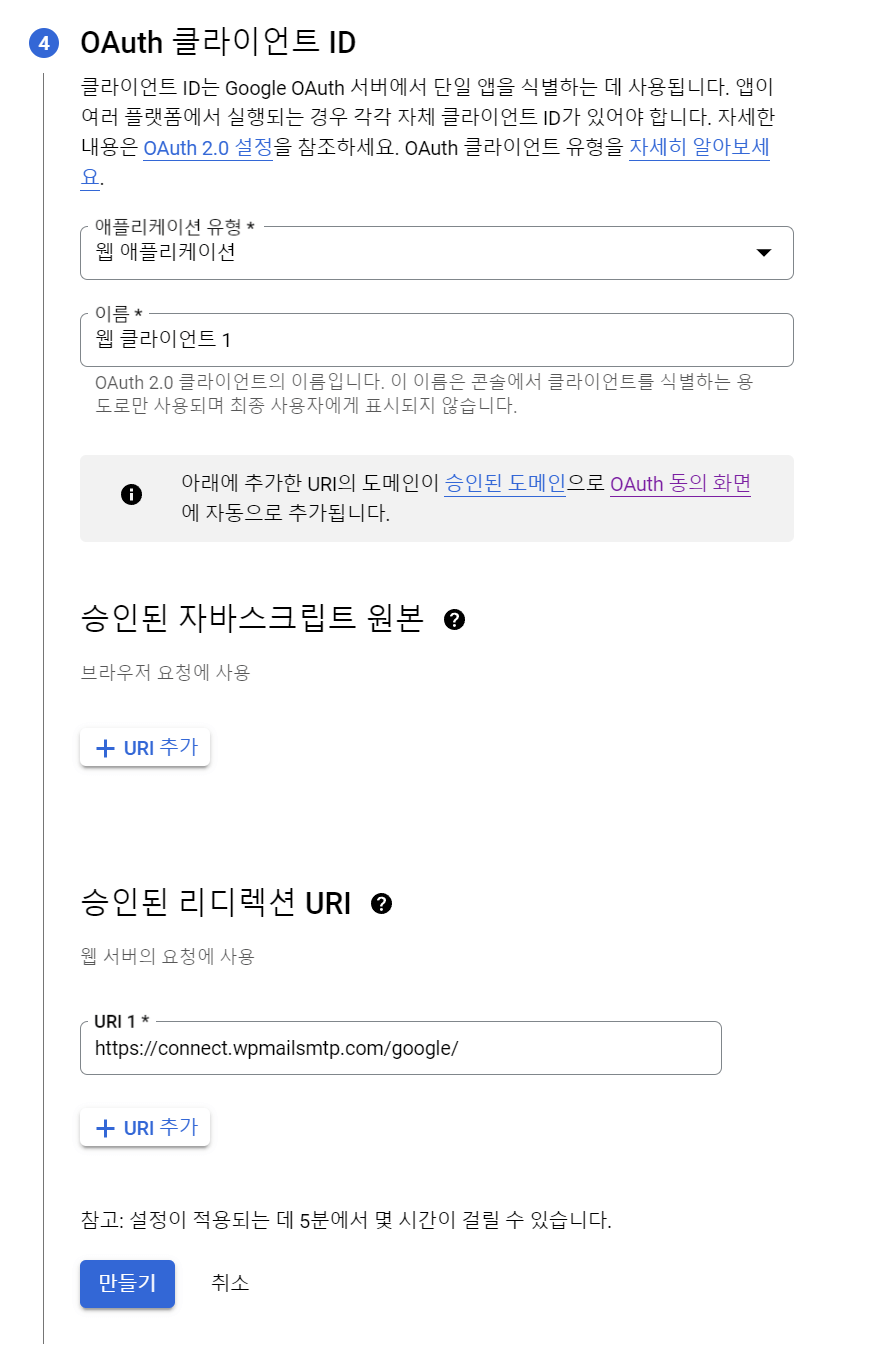Open help for 승인된 리디렉션 URI
Image resolution: width=872 pixels, height=1359 pixels.
380,903
